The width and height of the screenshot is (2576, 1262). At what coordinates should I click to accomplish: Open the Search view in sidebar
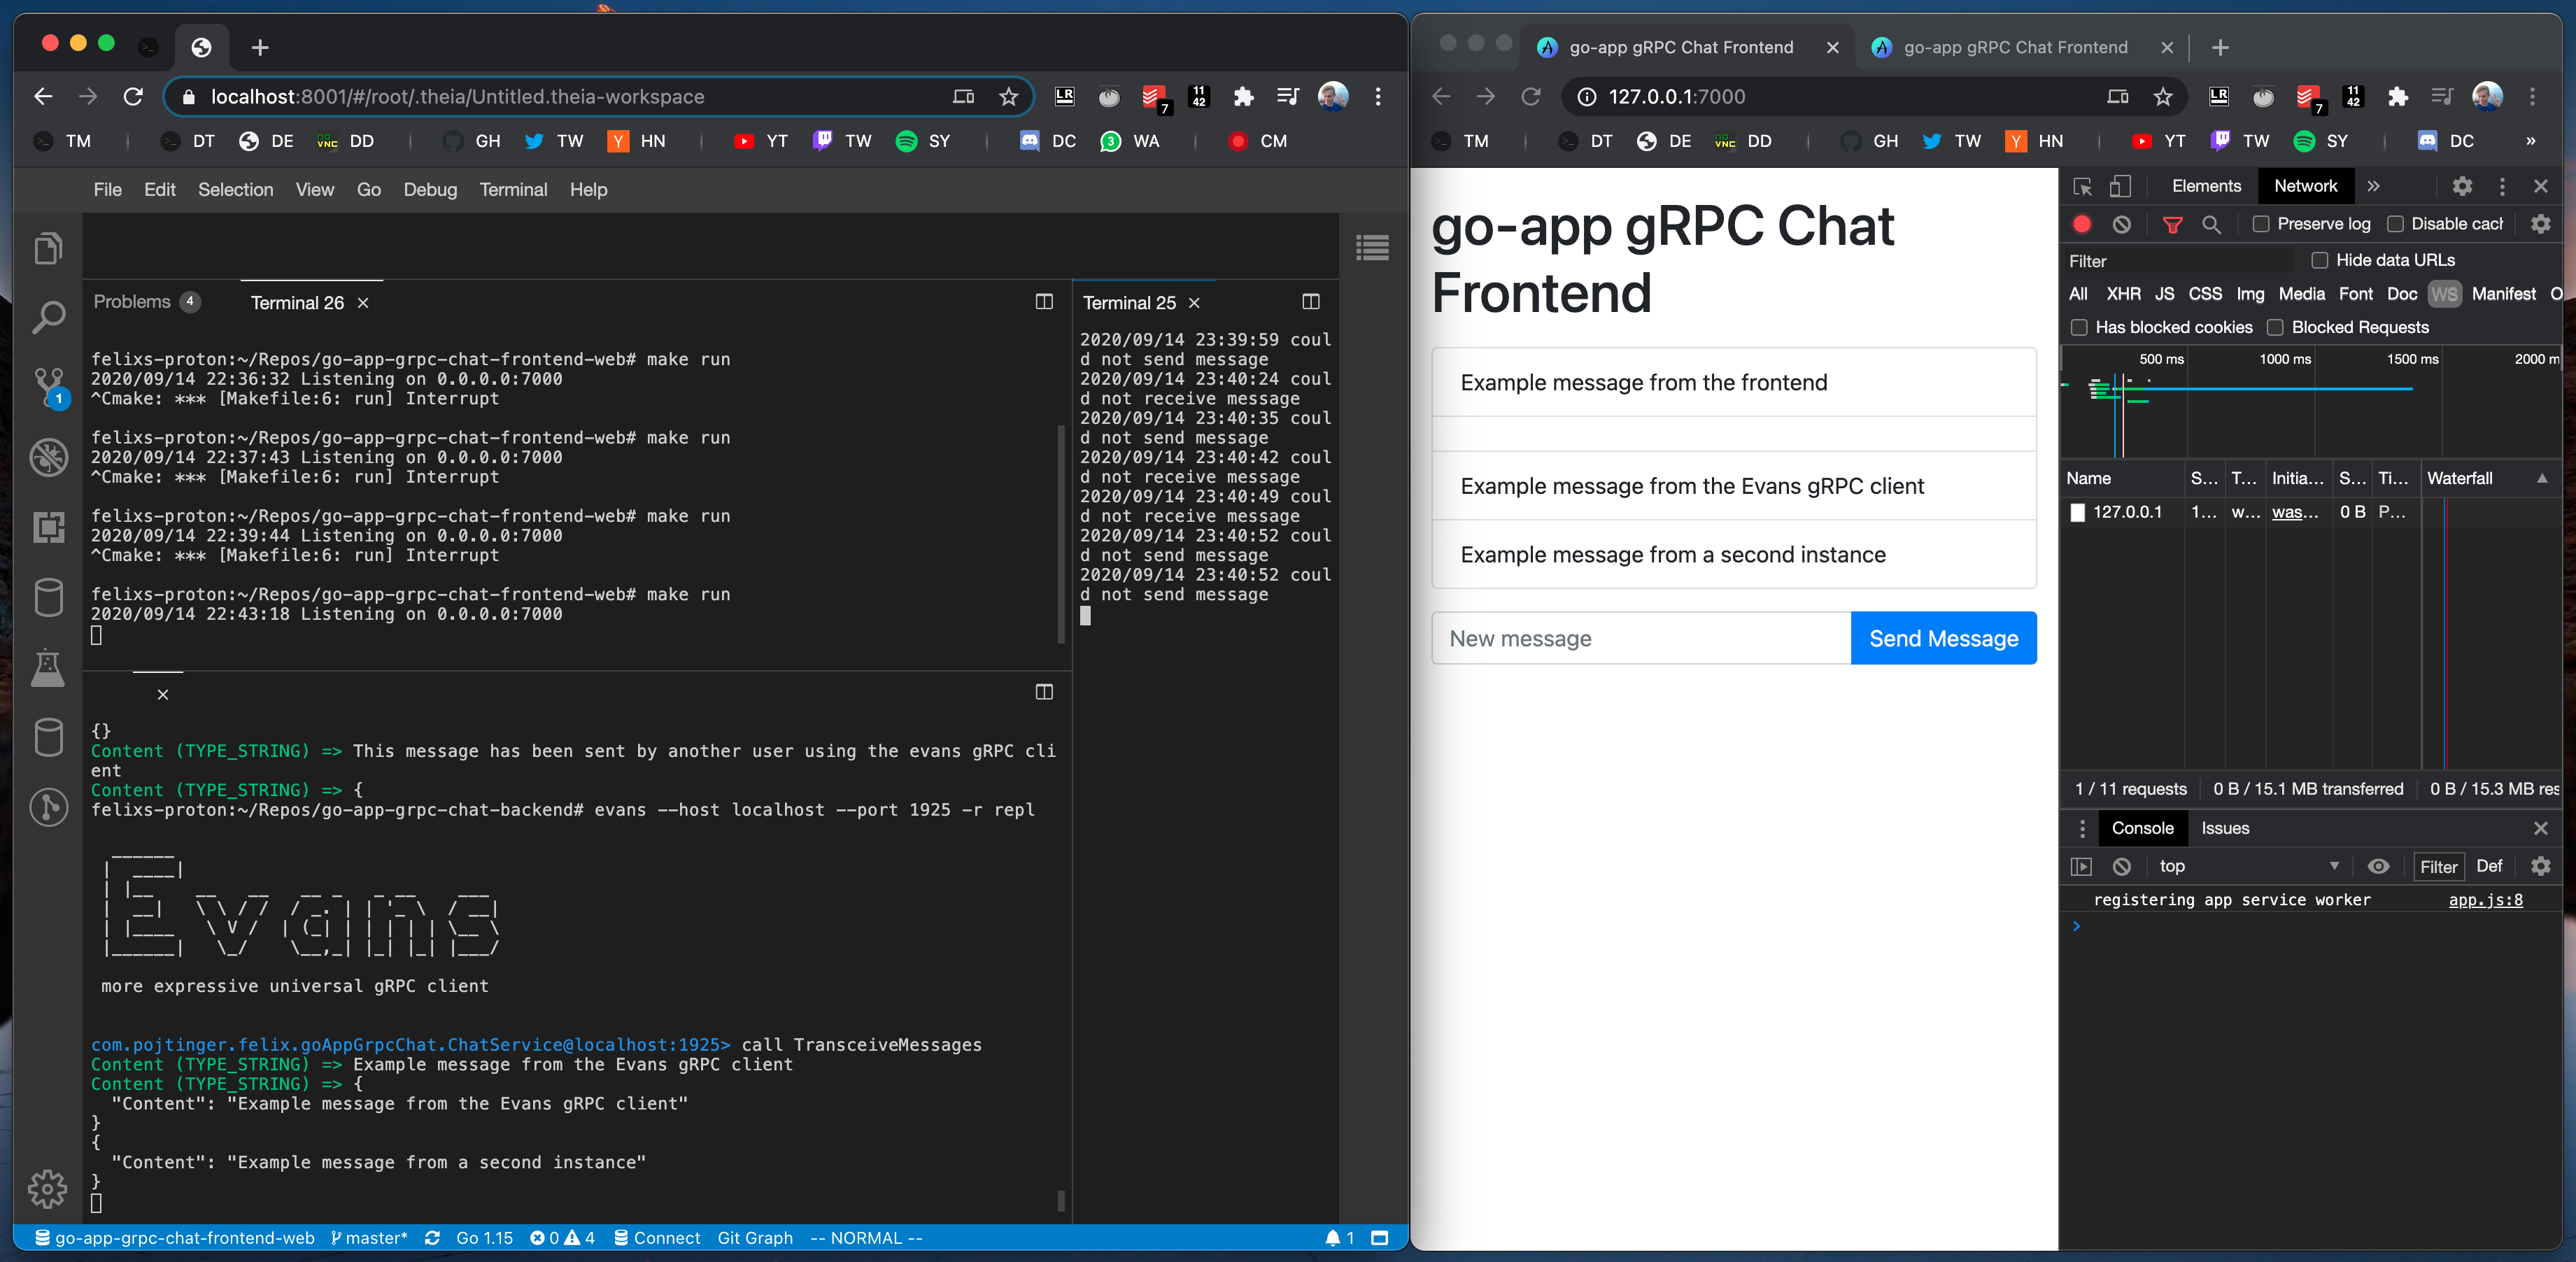click(48, 318)
